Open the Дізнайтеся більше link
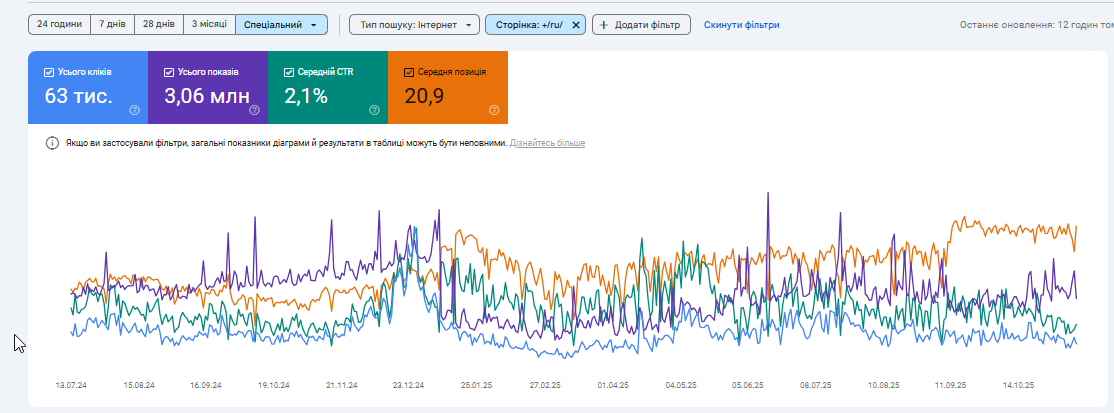 pos(547,143)
